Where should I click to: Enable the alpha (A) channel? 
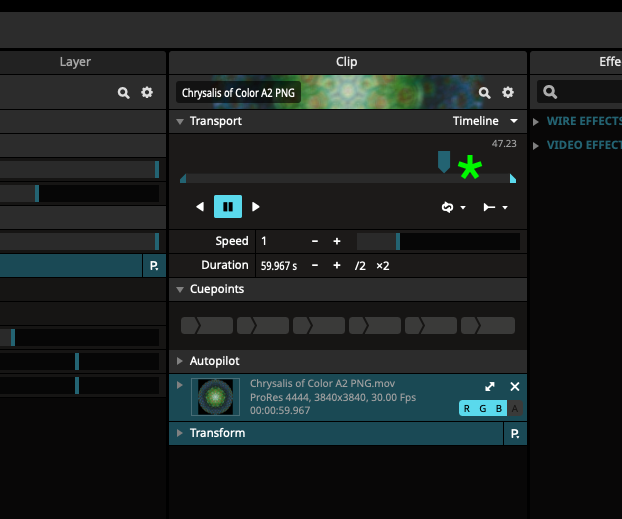coord(515,408)
